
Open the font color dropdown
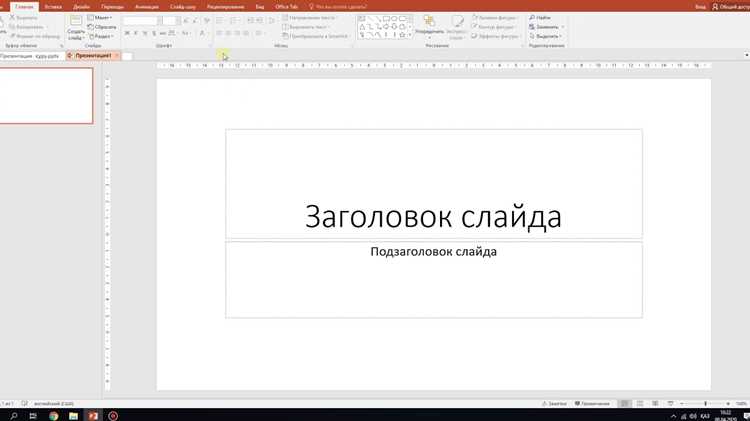(203, 33)
